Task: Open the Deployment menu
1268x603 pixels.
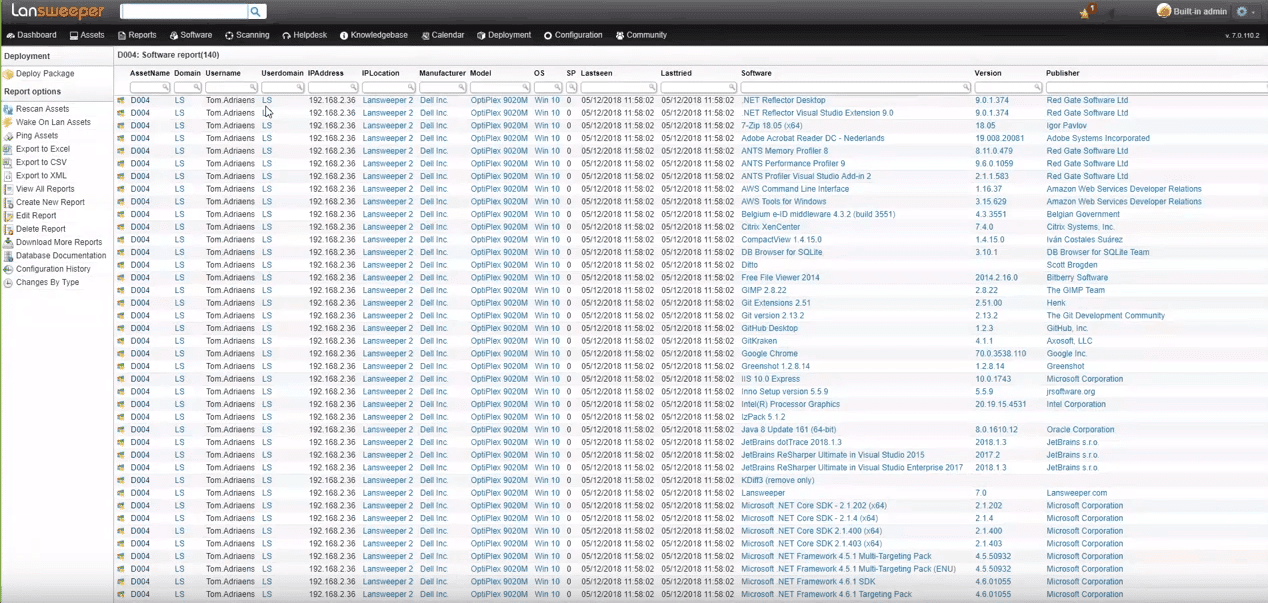Action: (x=504, y=35)
